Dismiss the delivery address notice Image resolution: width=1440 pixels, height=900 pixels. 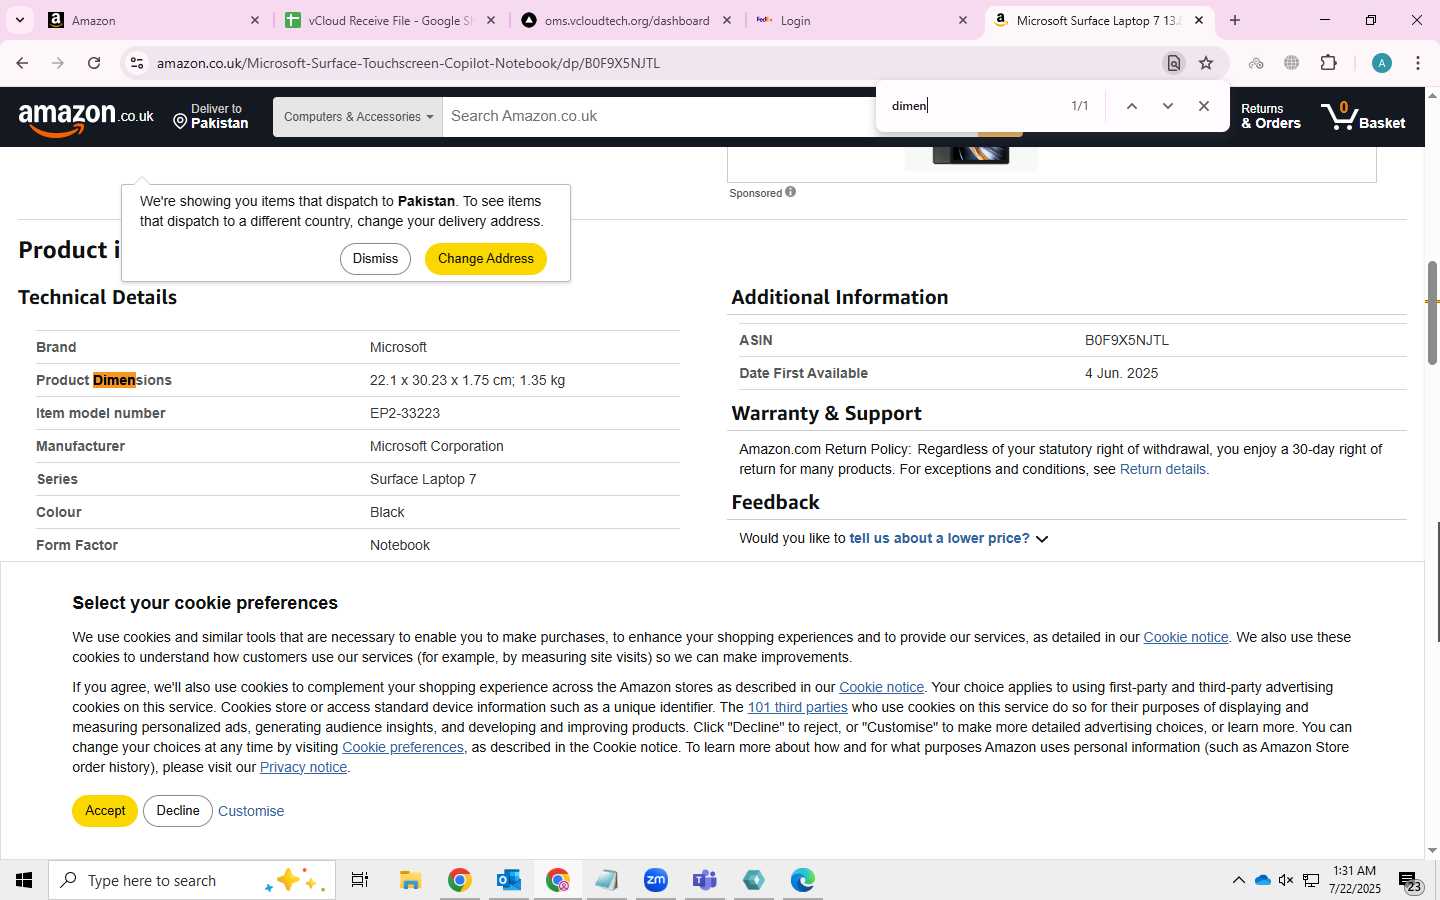click(375, 259)
